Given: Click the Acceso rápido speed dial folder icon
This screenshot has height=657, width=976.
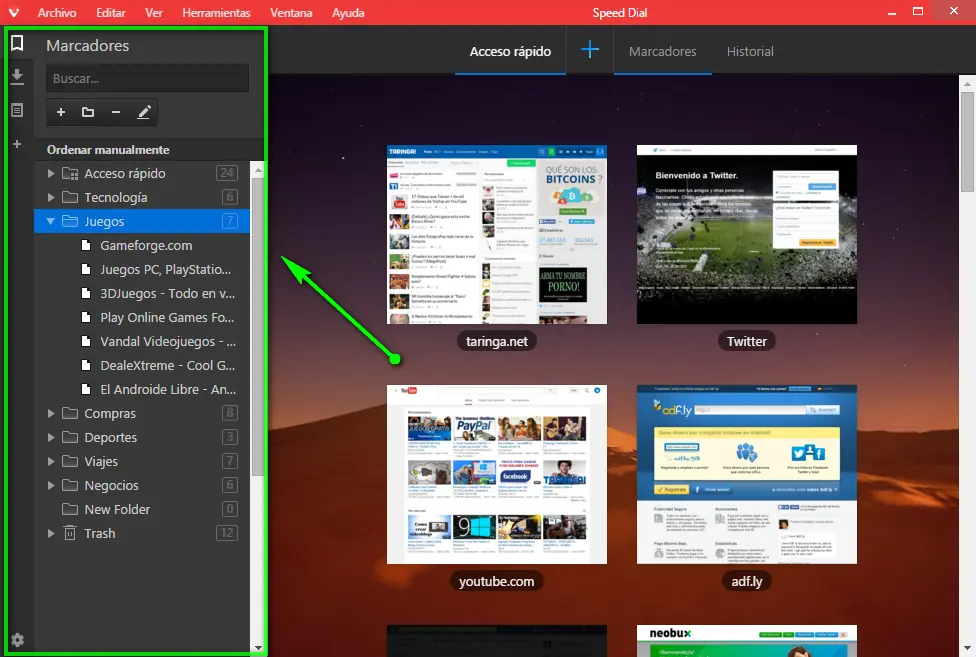Looking at the screenshot, I should point(70,174).
